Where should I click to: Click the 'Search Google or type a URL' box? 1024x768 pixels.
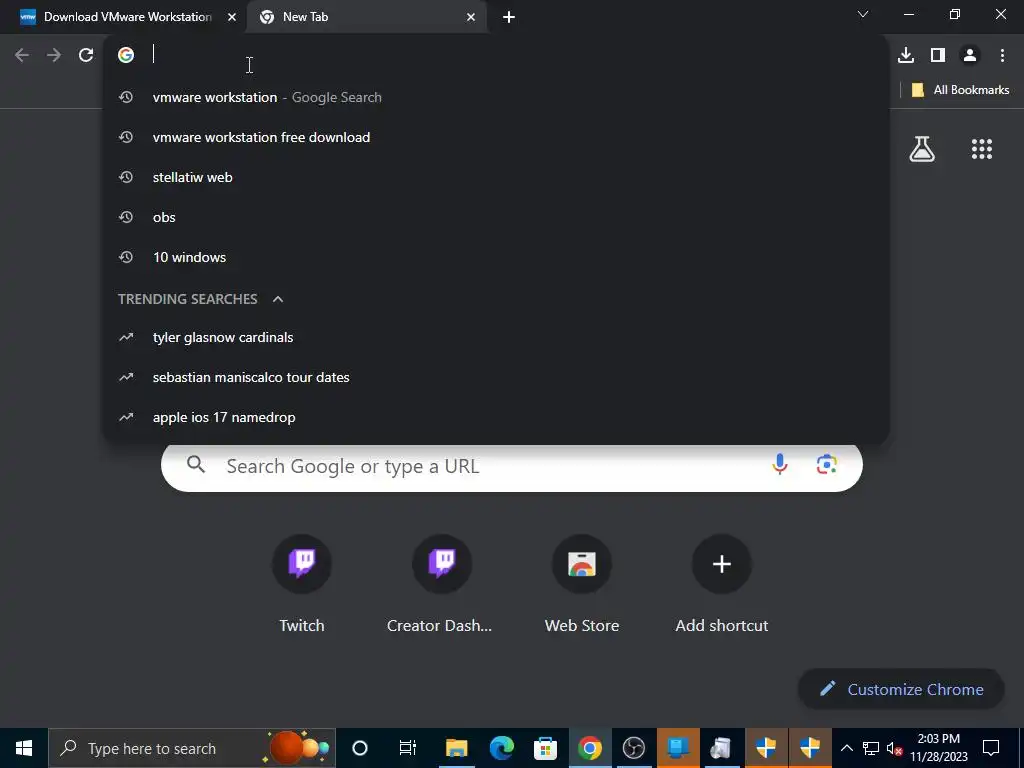pyautogui.click(x=512, y=466)
